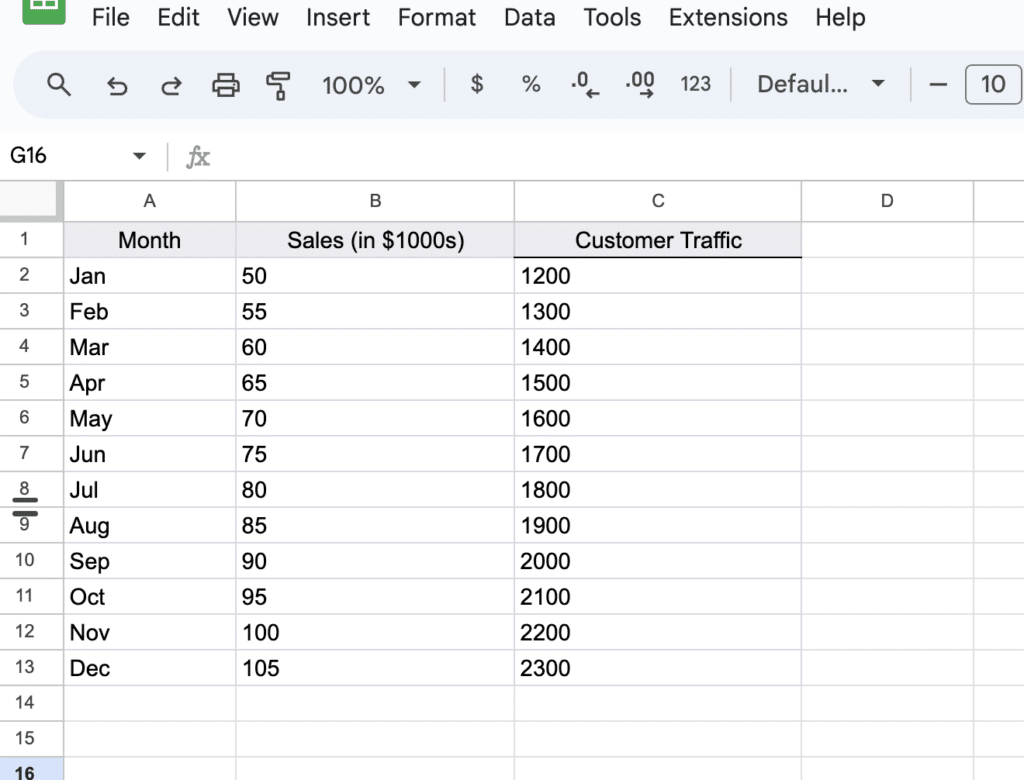Screen dimensions: 1024x780
Task: Select the Apr cell
Action: 150,383
